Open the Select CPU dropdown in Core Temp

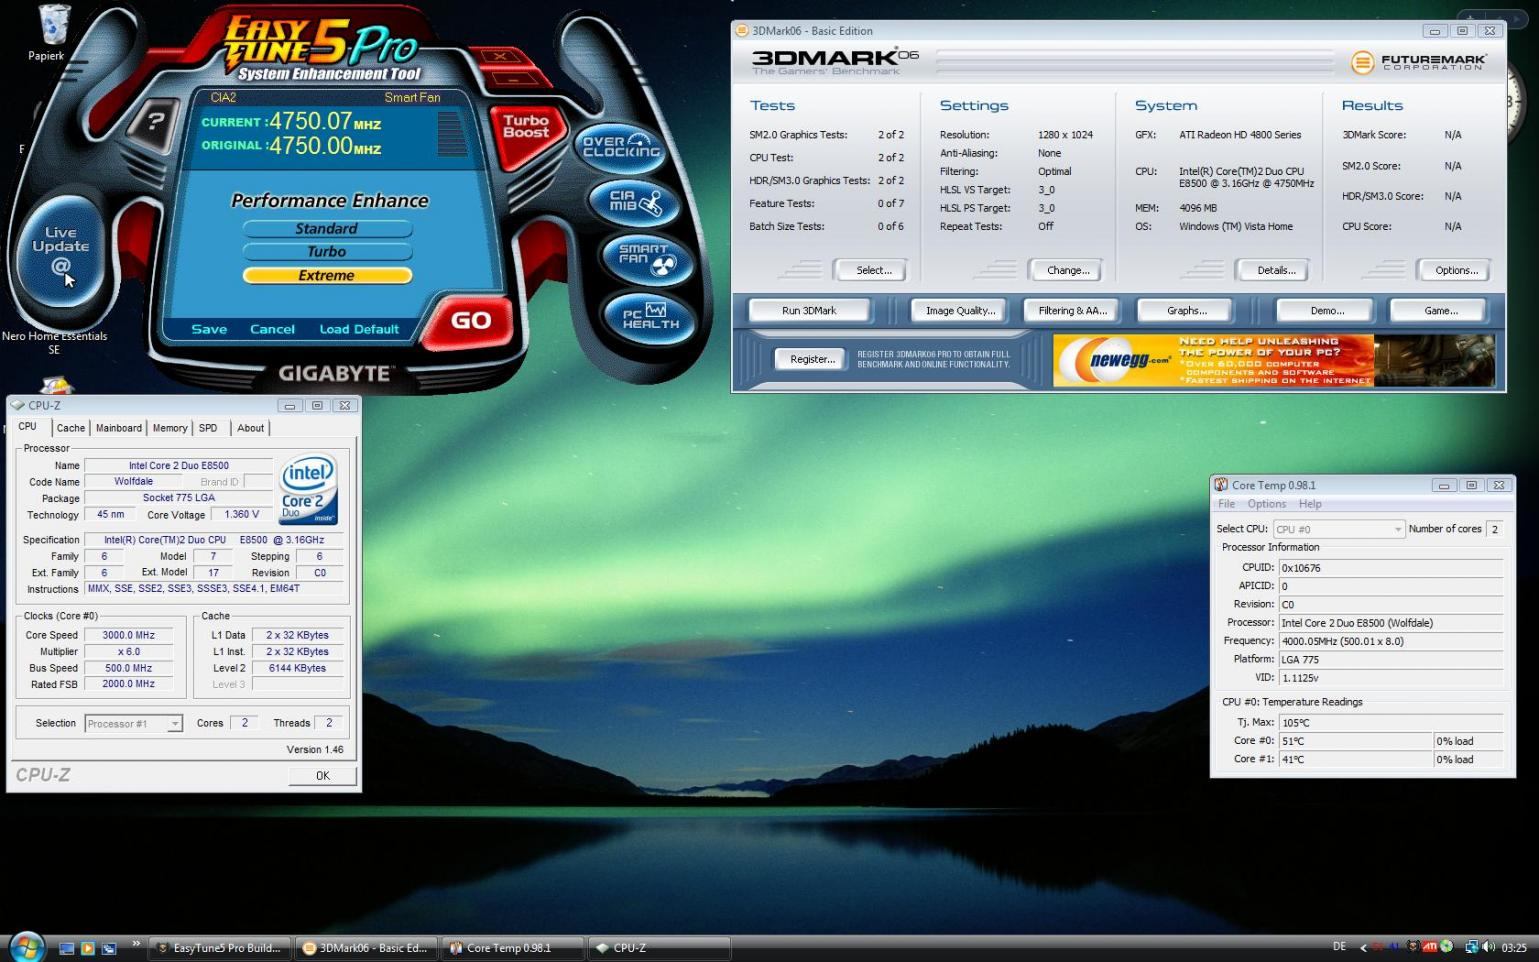[1339, 529]
